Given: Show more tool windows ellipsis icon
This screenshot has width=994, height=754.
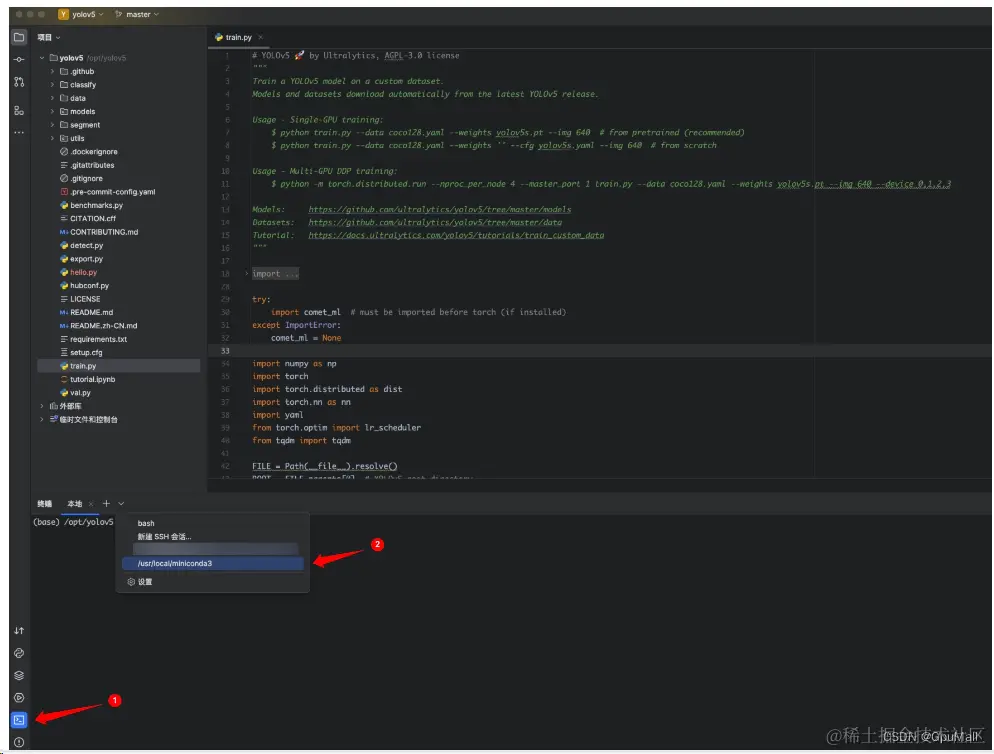Looking at the screenshot, I should pyautogui.click(x=19, y=133).
